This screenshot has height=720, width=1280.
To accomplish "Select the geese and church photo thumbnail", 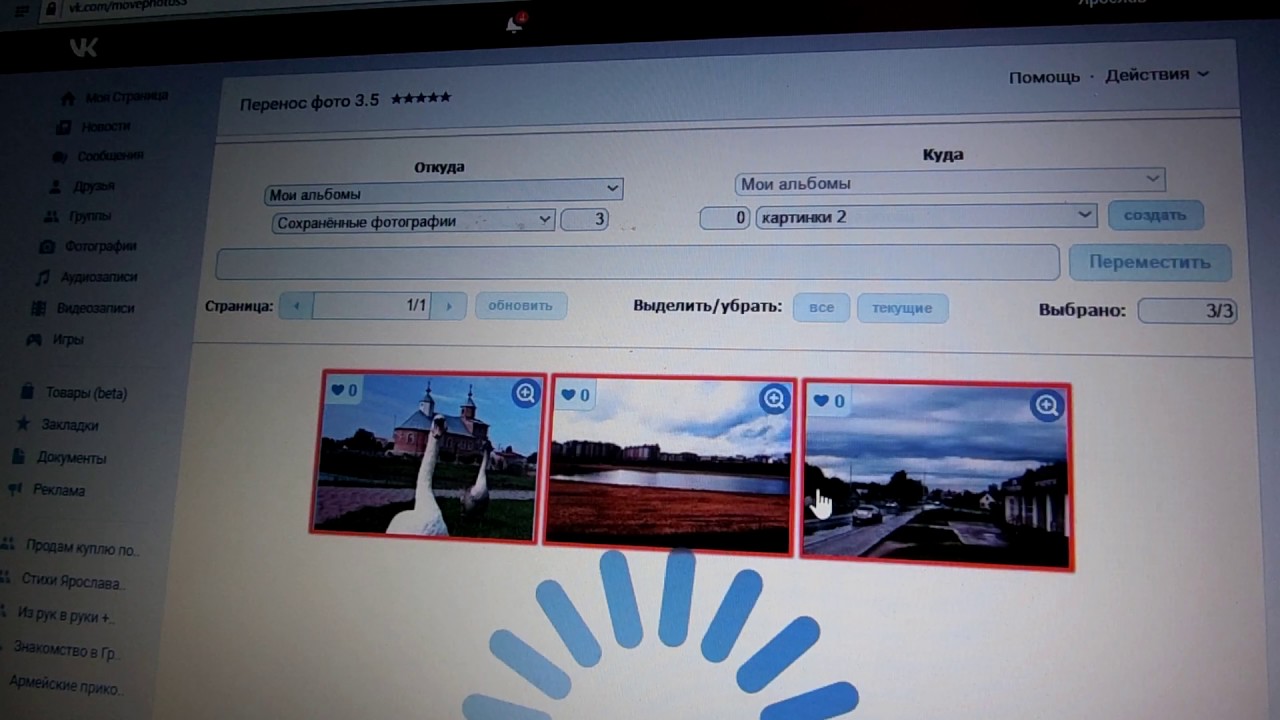I will point(428,456).
